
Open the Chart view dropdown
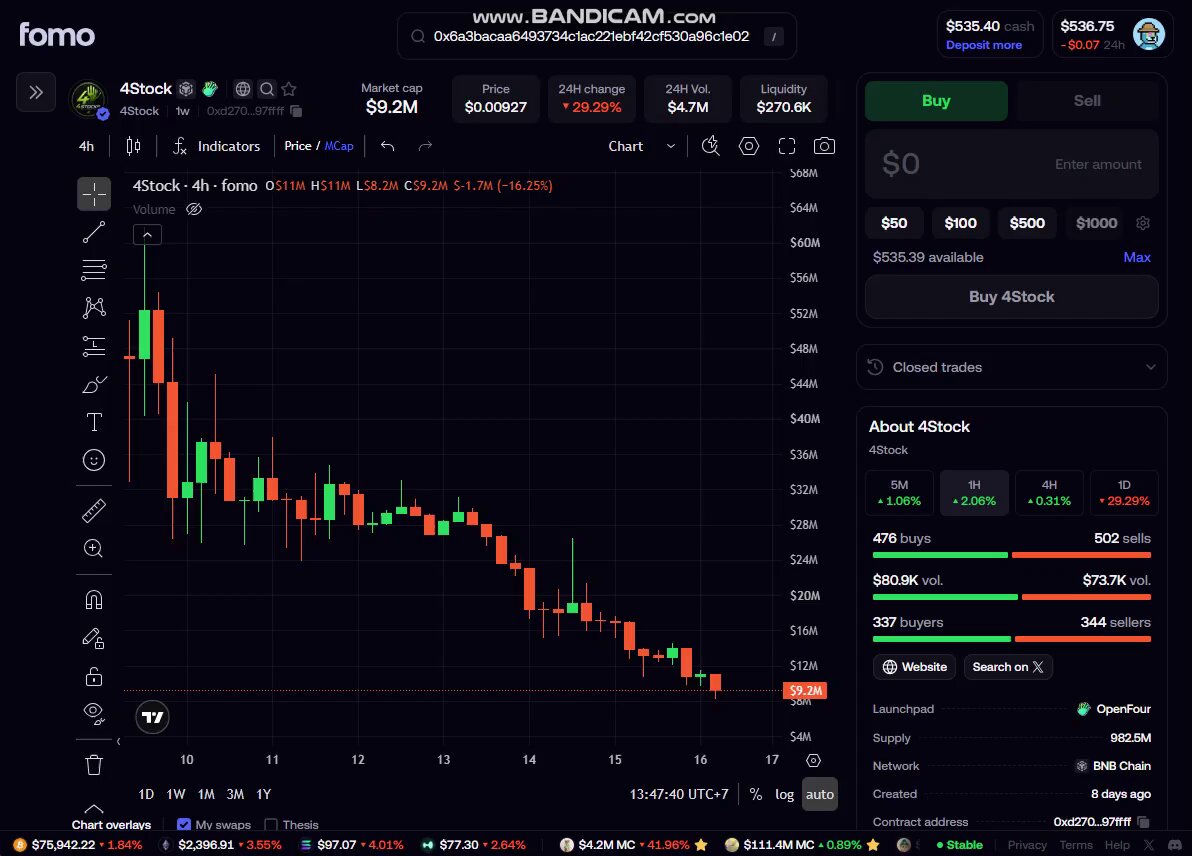pos(642,146)
